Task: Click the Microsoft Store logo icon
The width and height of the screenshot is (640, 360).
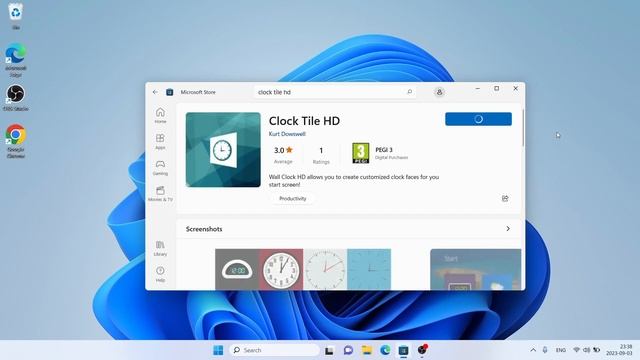Action: pos(170,92)
